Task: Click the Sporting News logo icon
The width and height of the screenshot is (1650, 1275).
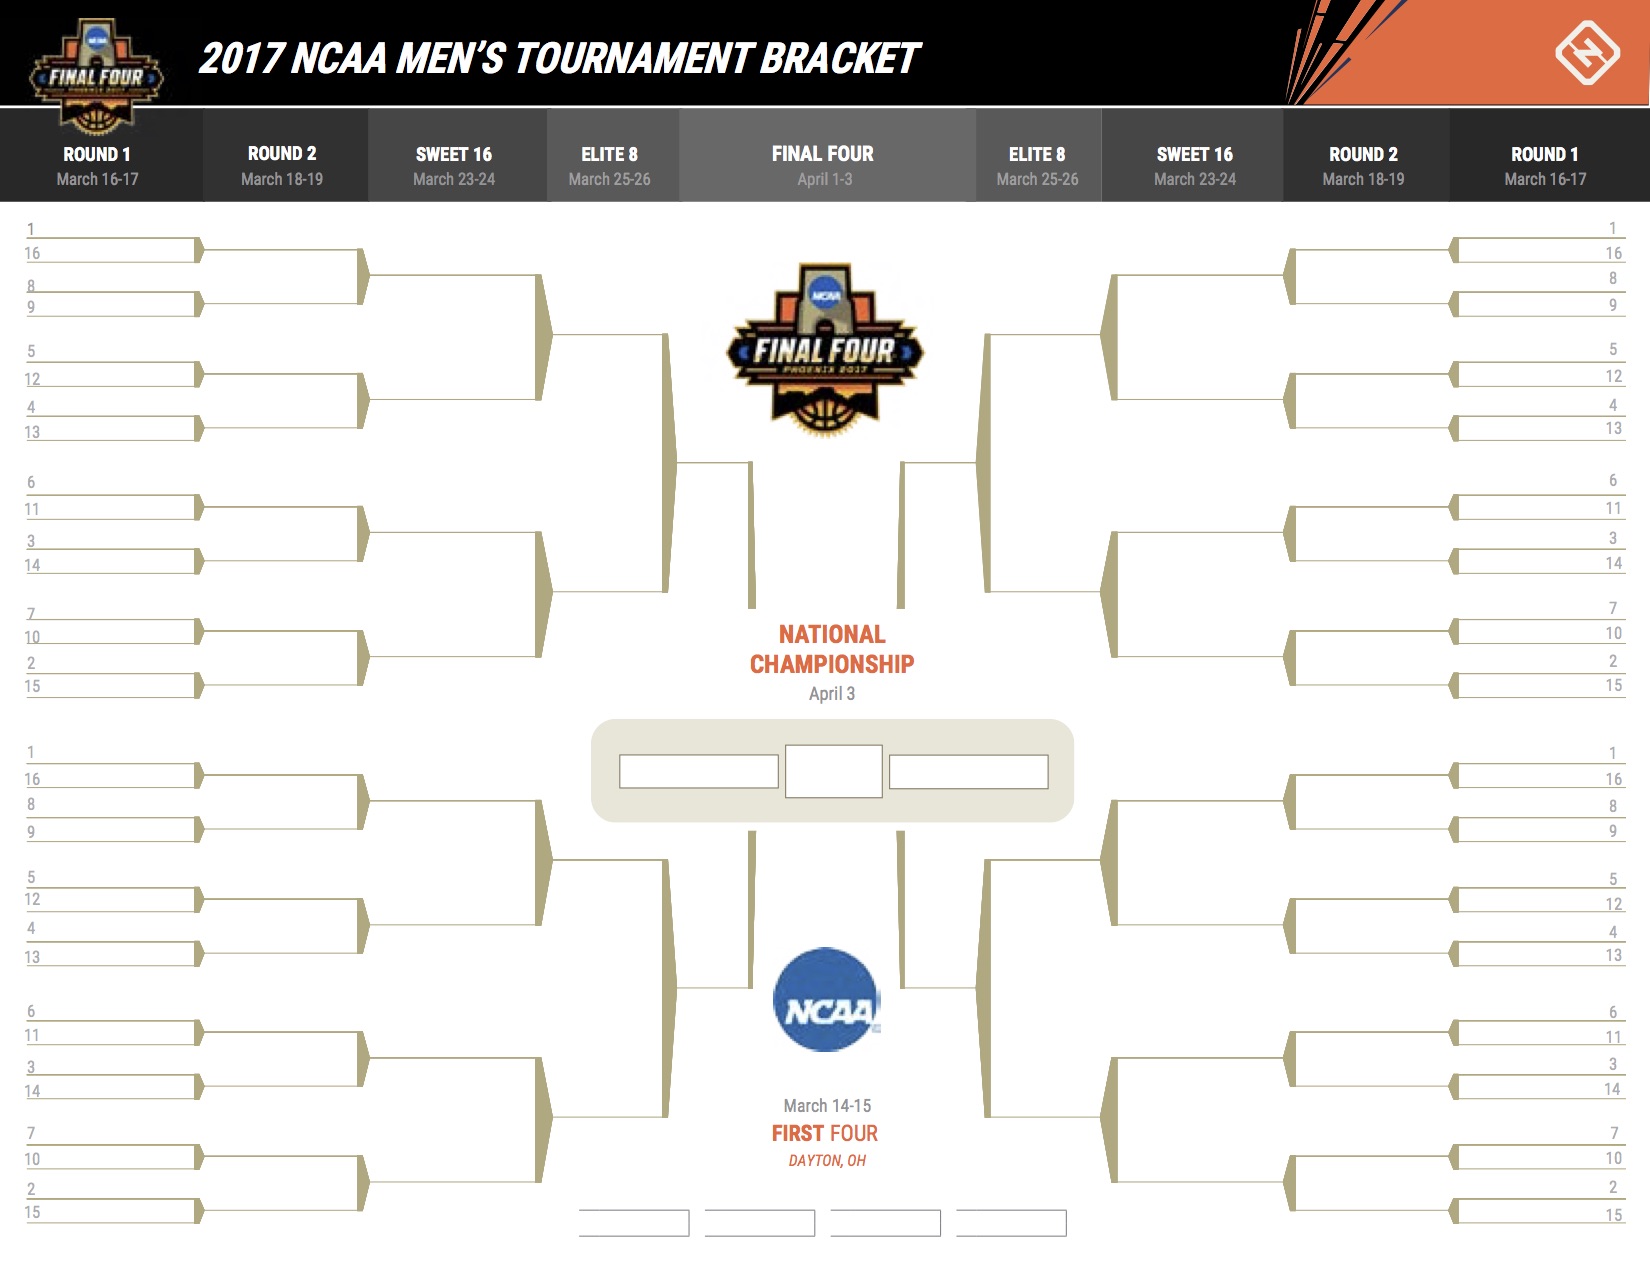Action: click(1586, 52)
